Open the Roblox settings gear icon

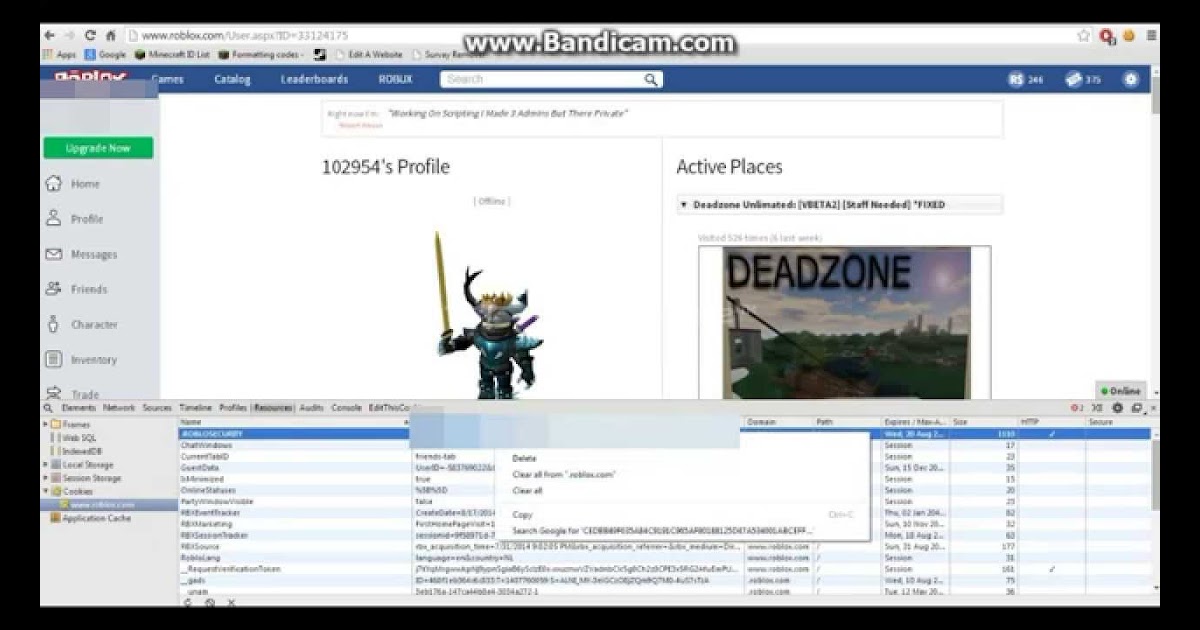(1131, 79)
